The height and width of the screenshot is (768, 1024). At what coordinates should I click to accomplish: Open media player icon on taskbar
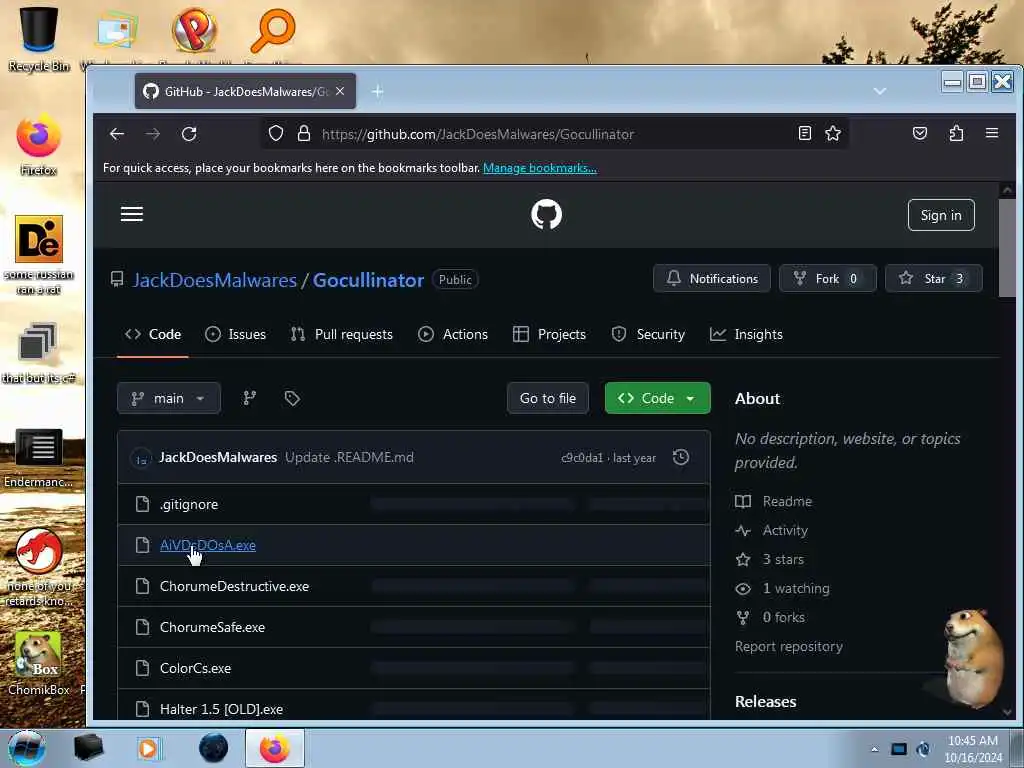150,748
